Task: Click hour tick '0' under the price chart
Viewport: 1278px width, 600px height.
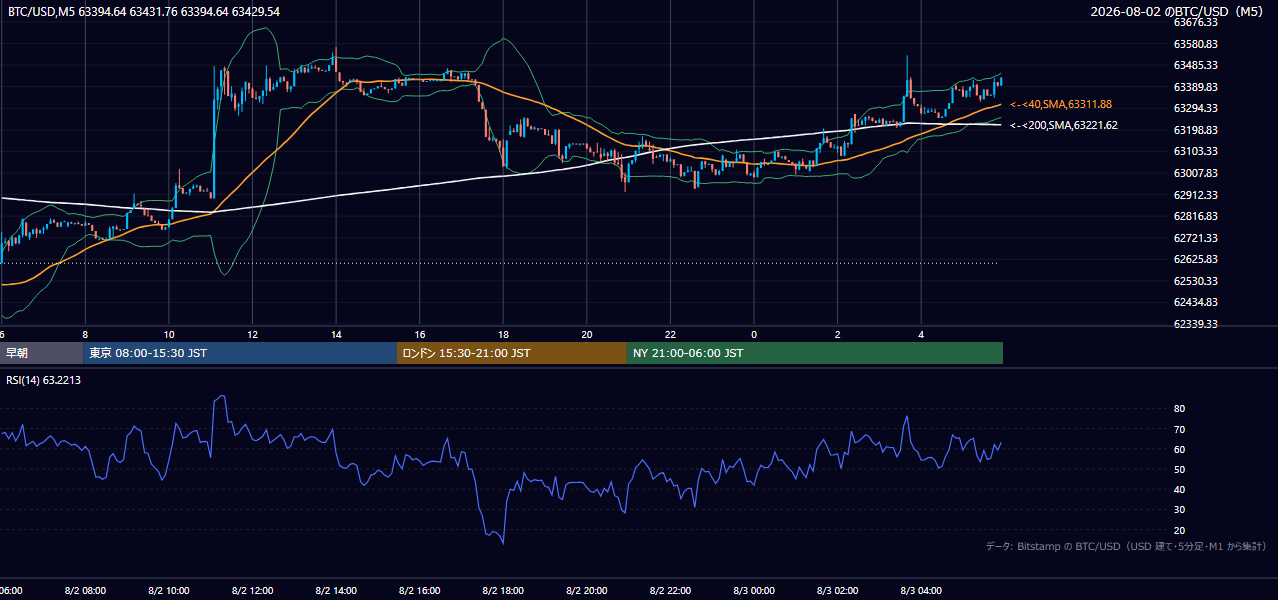Action: tap(754, 334)
